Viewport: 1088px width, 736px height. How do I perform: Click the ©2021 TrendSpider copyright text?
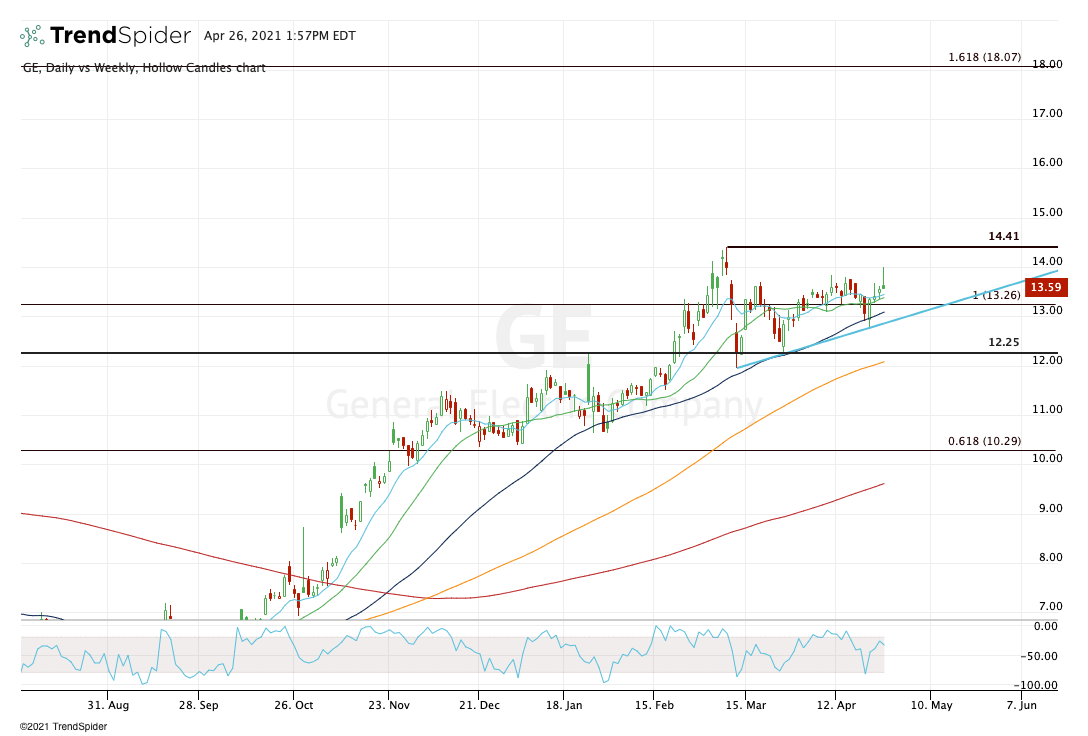tap(63, 727)
